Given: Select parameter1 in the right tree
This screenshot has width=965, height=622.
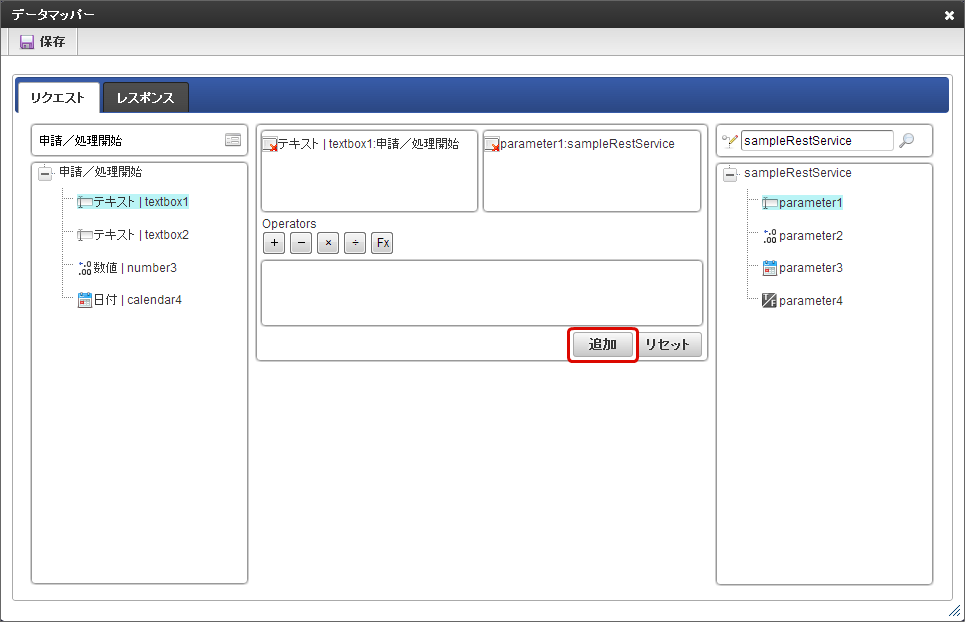Looking at the screenshot, I should click(x=803, y=203).
